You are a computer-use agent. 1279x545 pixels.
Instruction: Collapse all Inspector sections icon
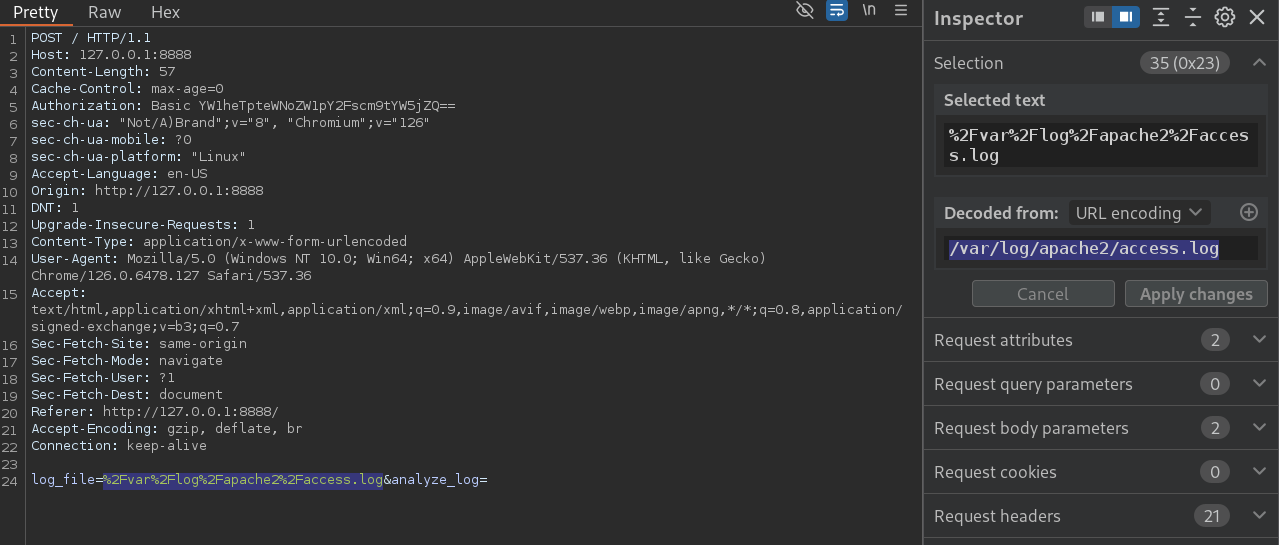tap(1192, 17)
